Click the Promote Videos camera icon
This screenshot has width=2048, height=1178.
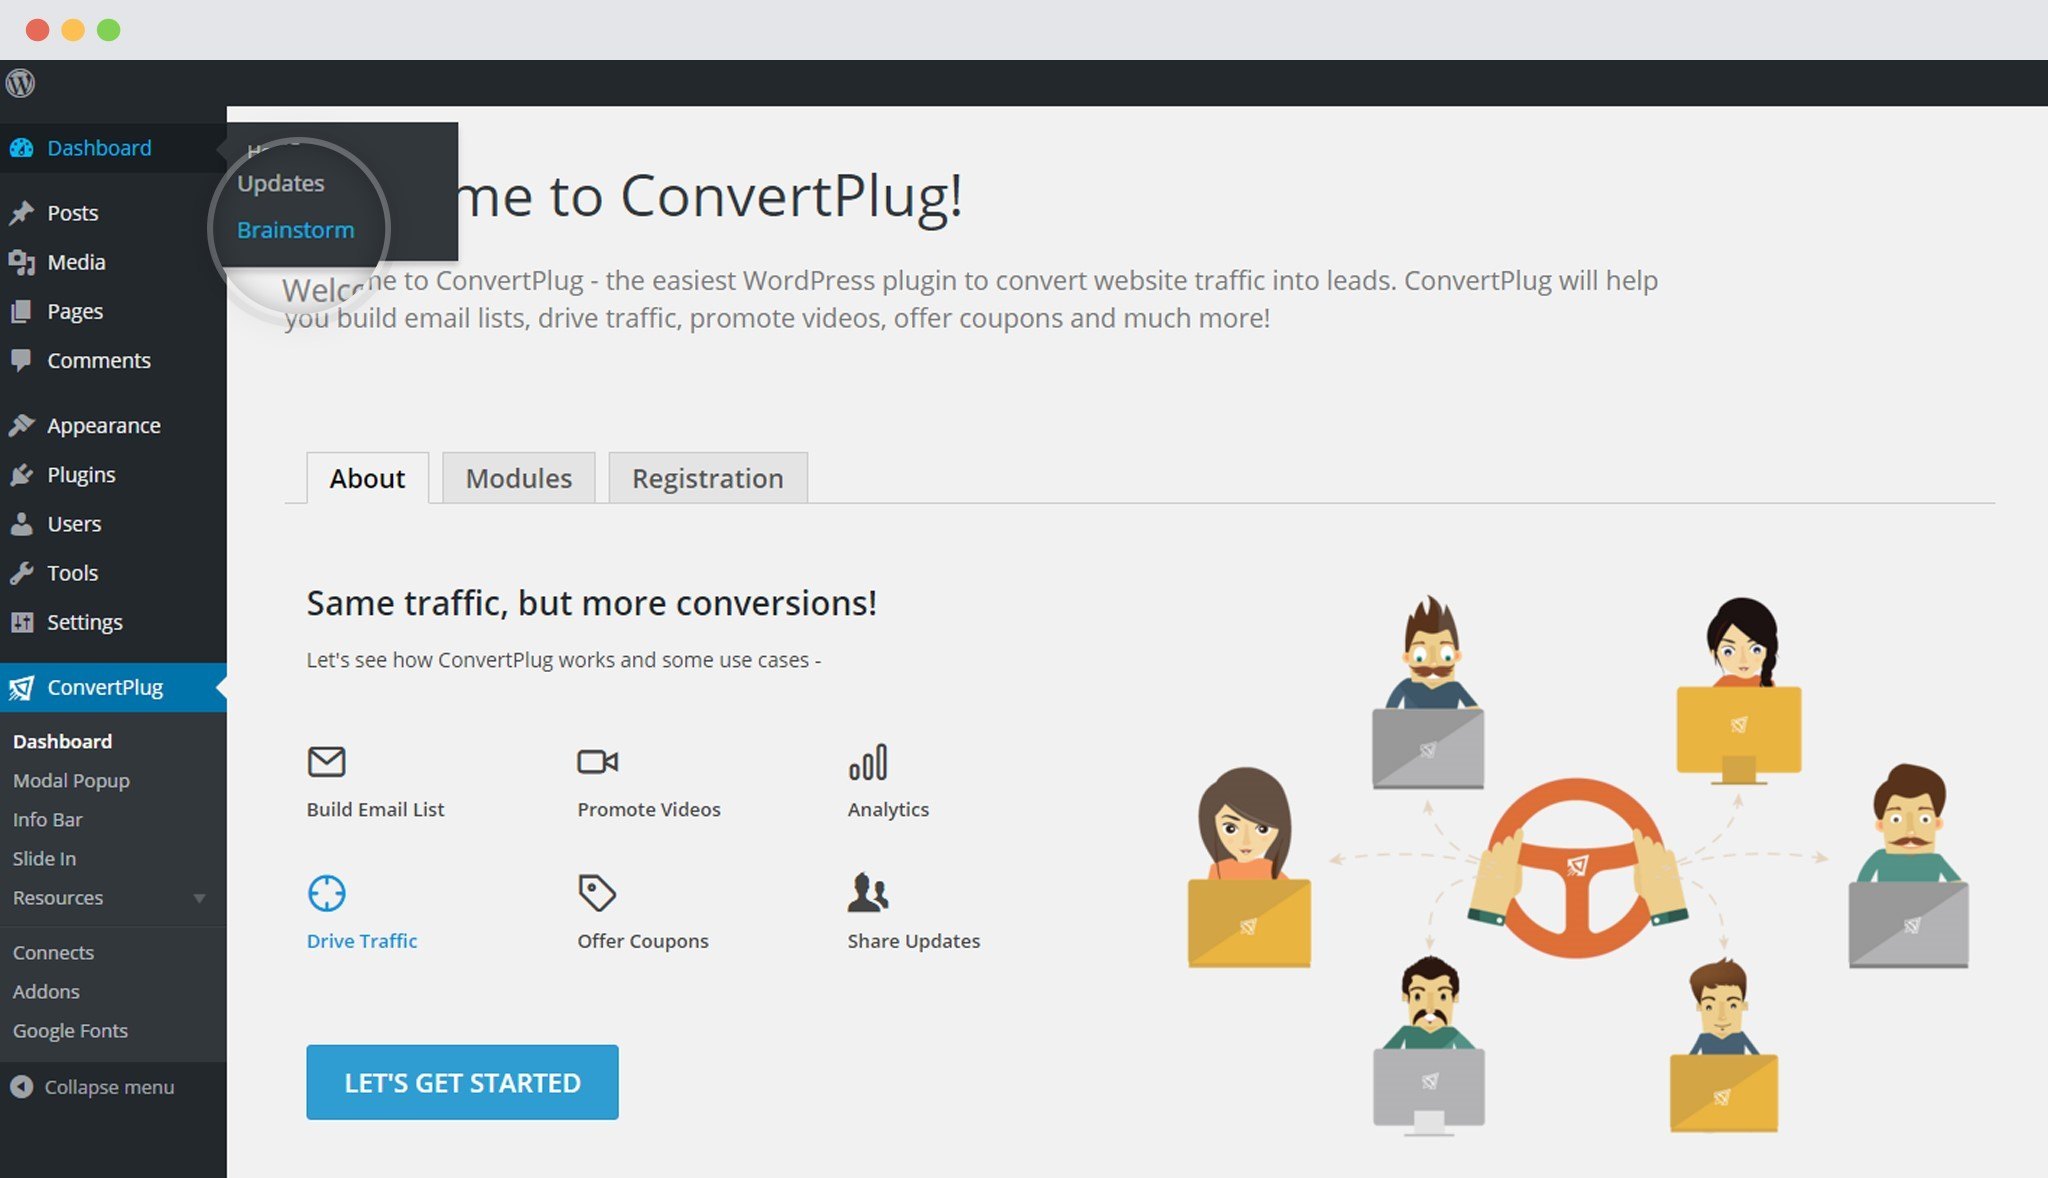tap(598, 762)
